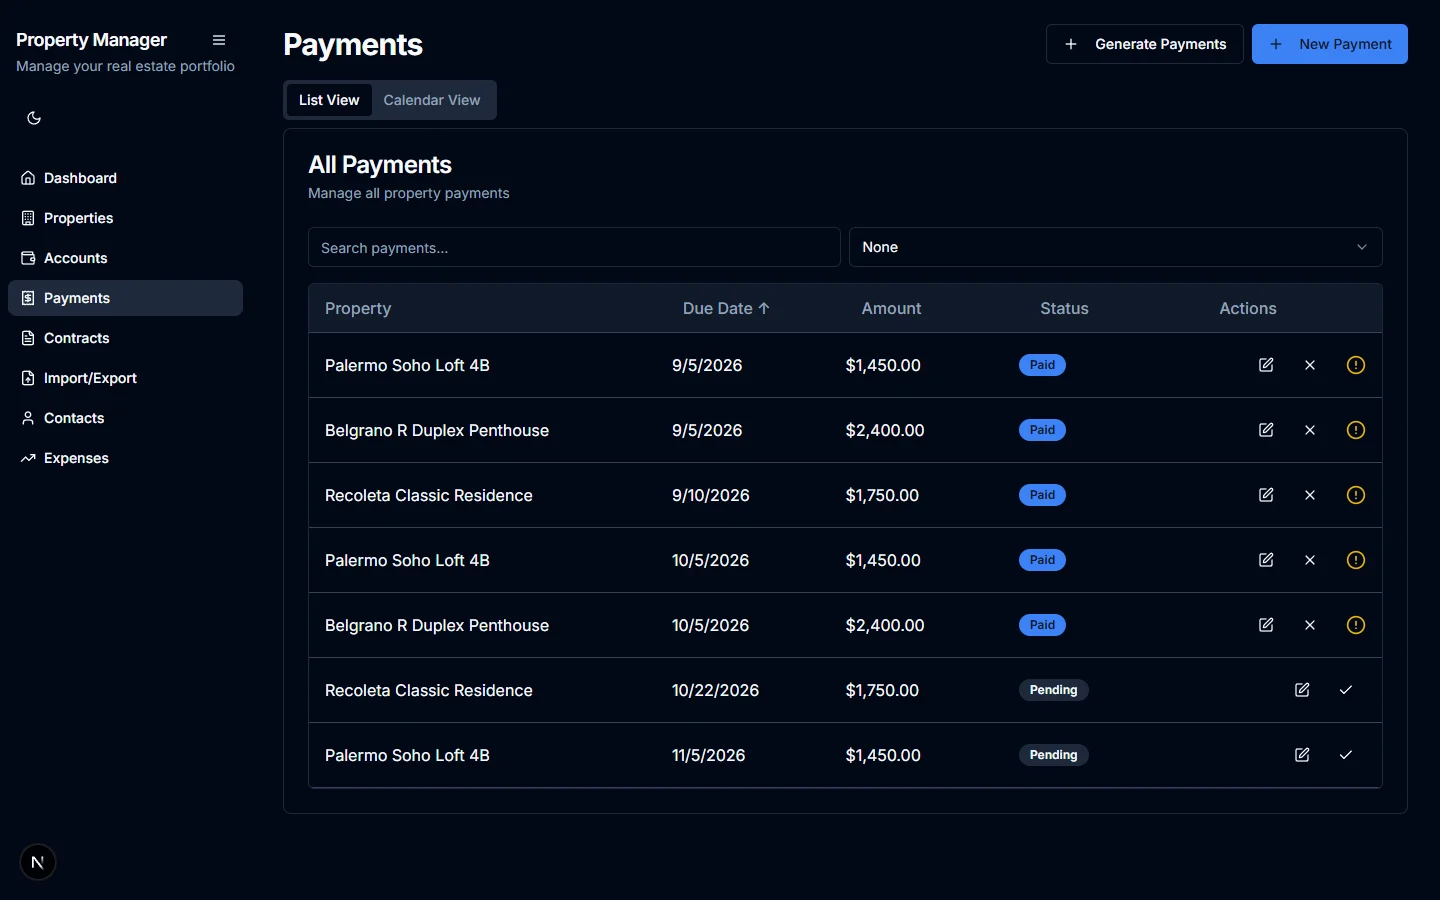
Task: Select the List View tab
Action: 329,100
